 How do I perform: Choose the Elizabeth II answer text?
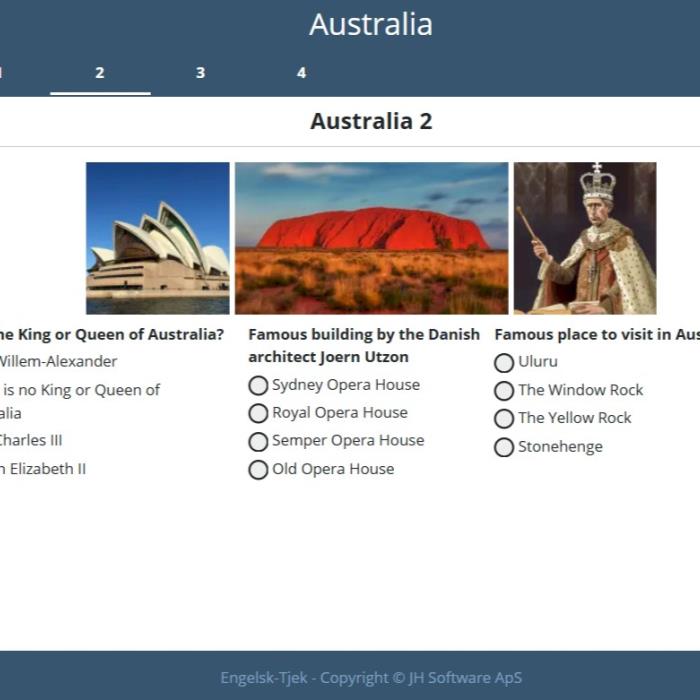tap(45, 469)
